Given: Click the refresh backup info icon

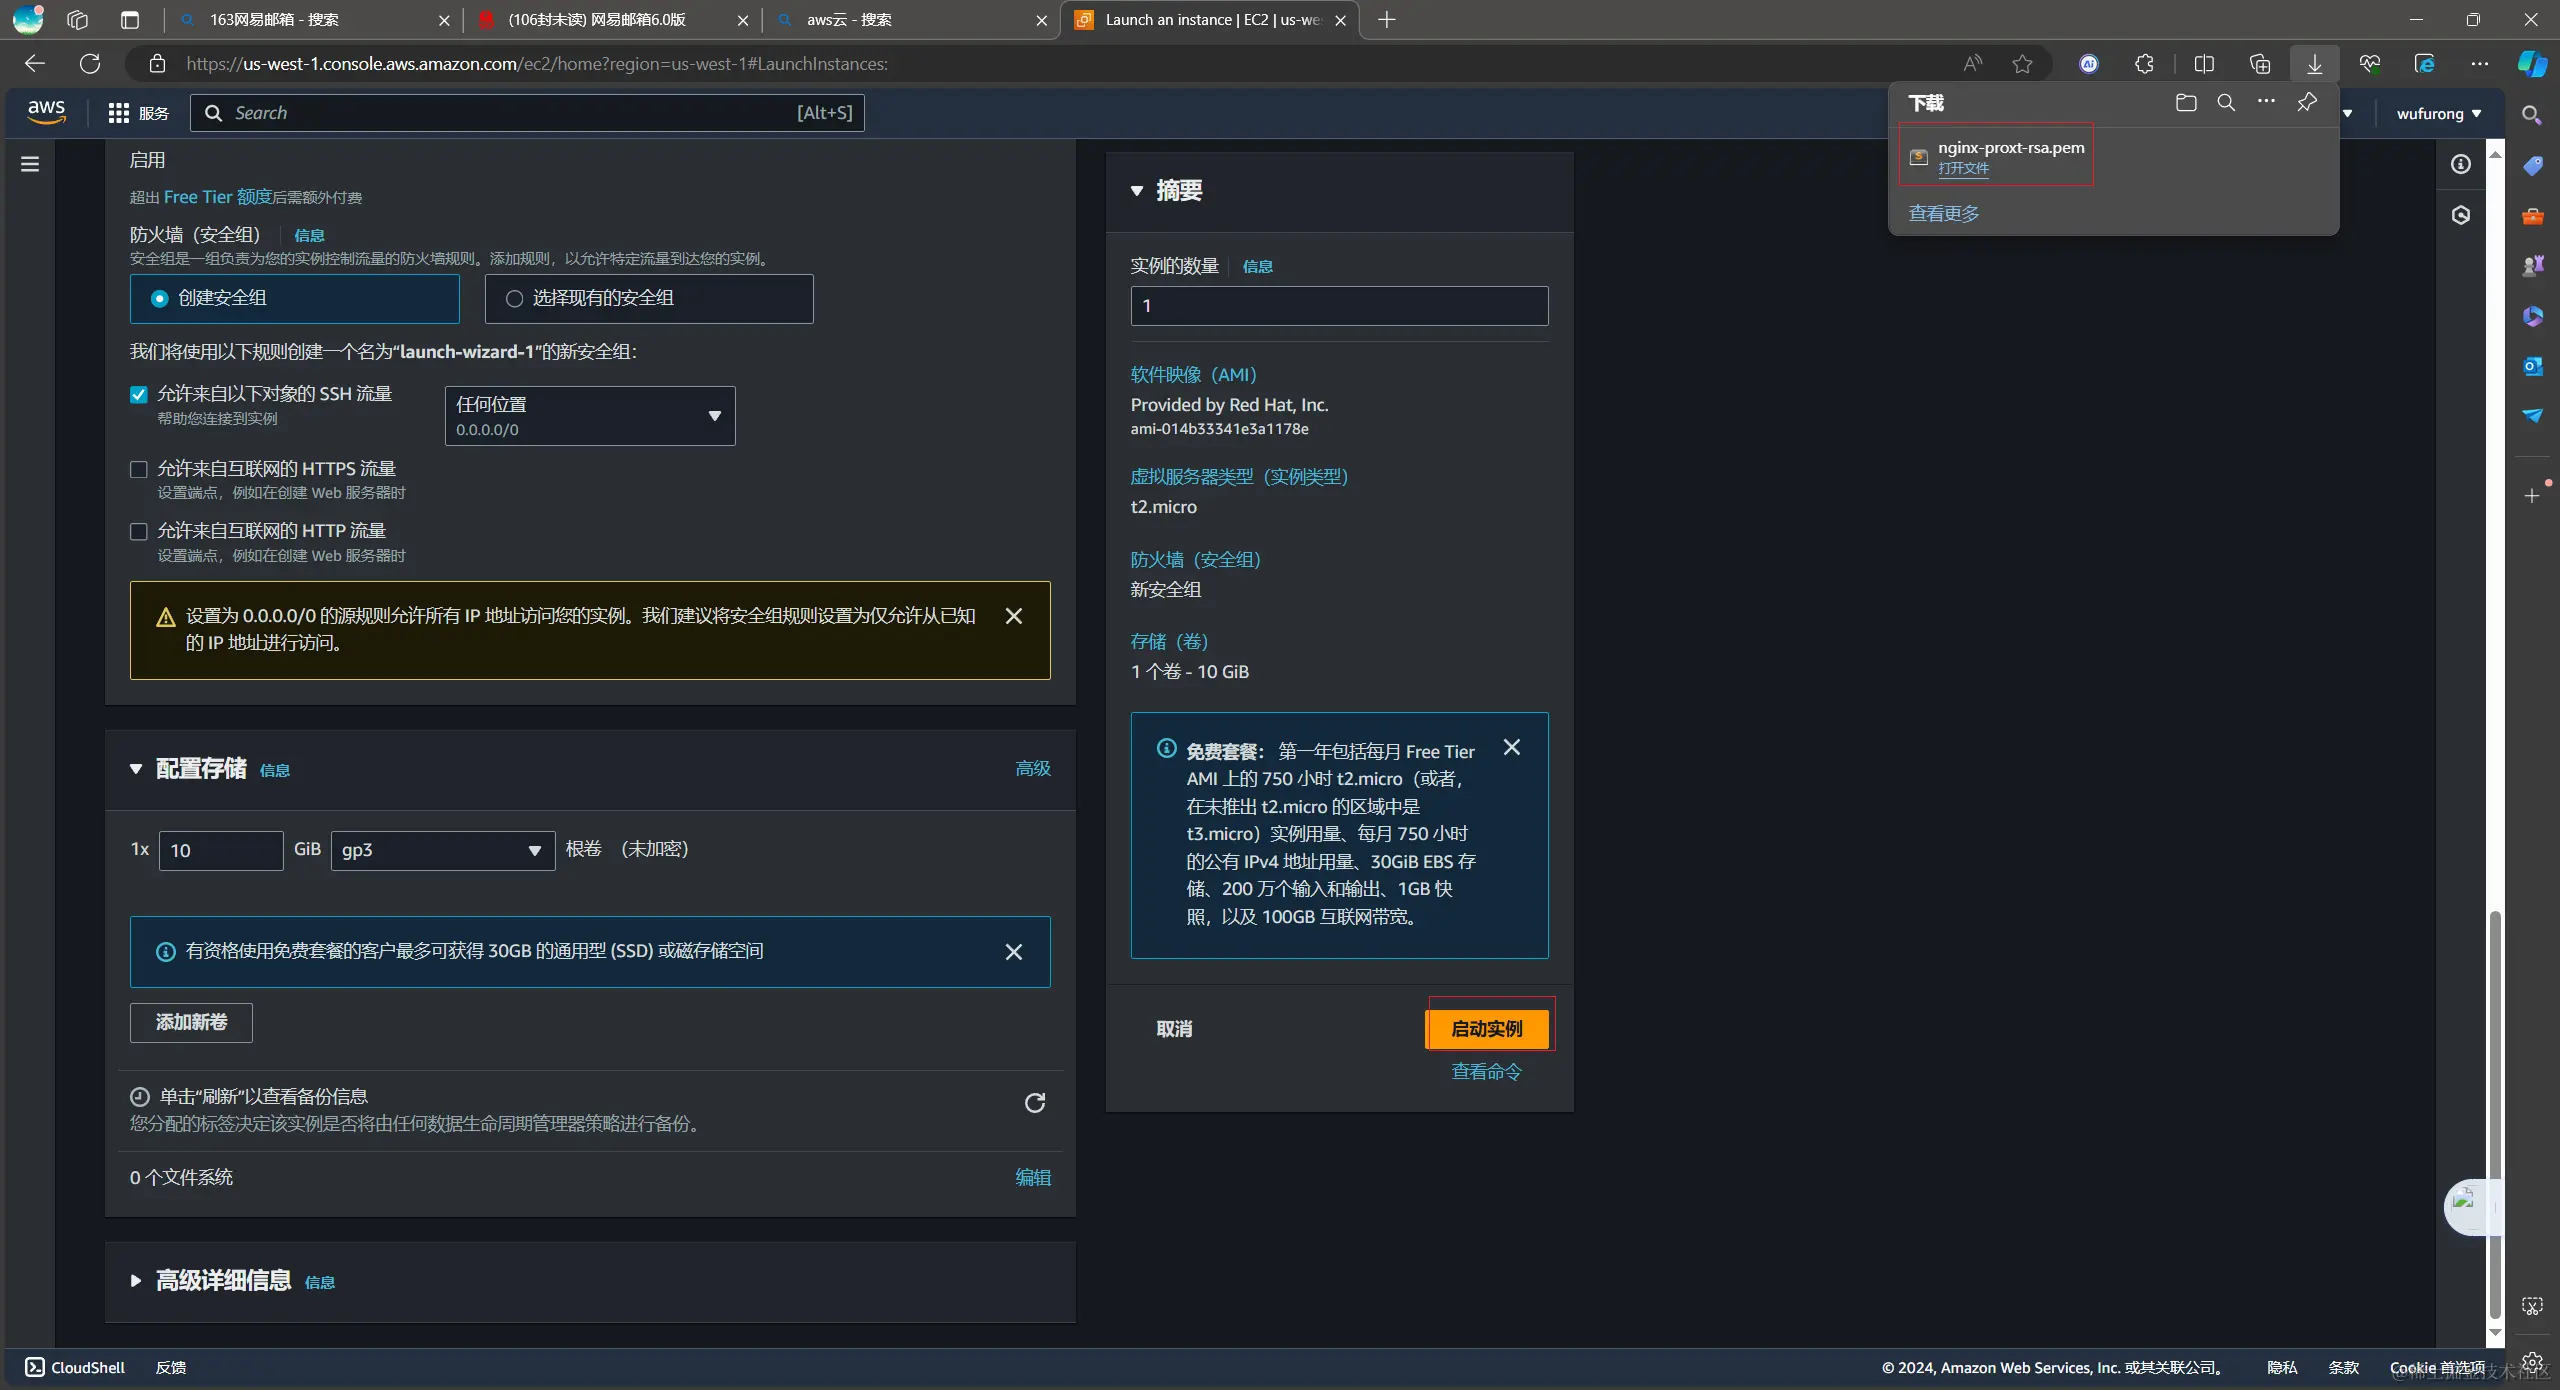Looking at the screenshot, I should tap(1035, 1103).
